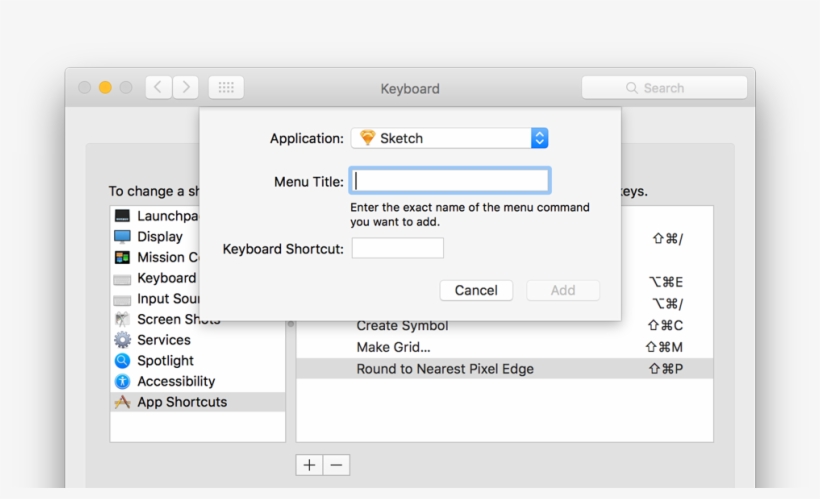
Task: Open the Application dropdown showing Sketch
Action: (x=449, y=138)
